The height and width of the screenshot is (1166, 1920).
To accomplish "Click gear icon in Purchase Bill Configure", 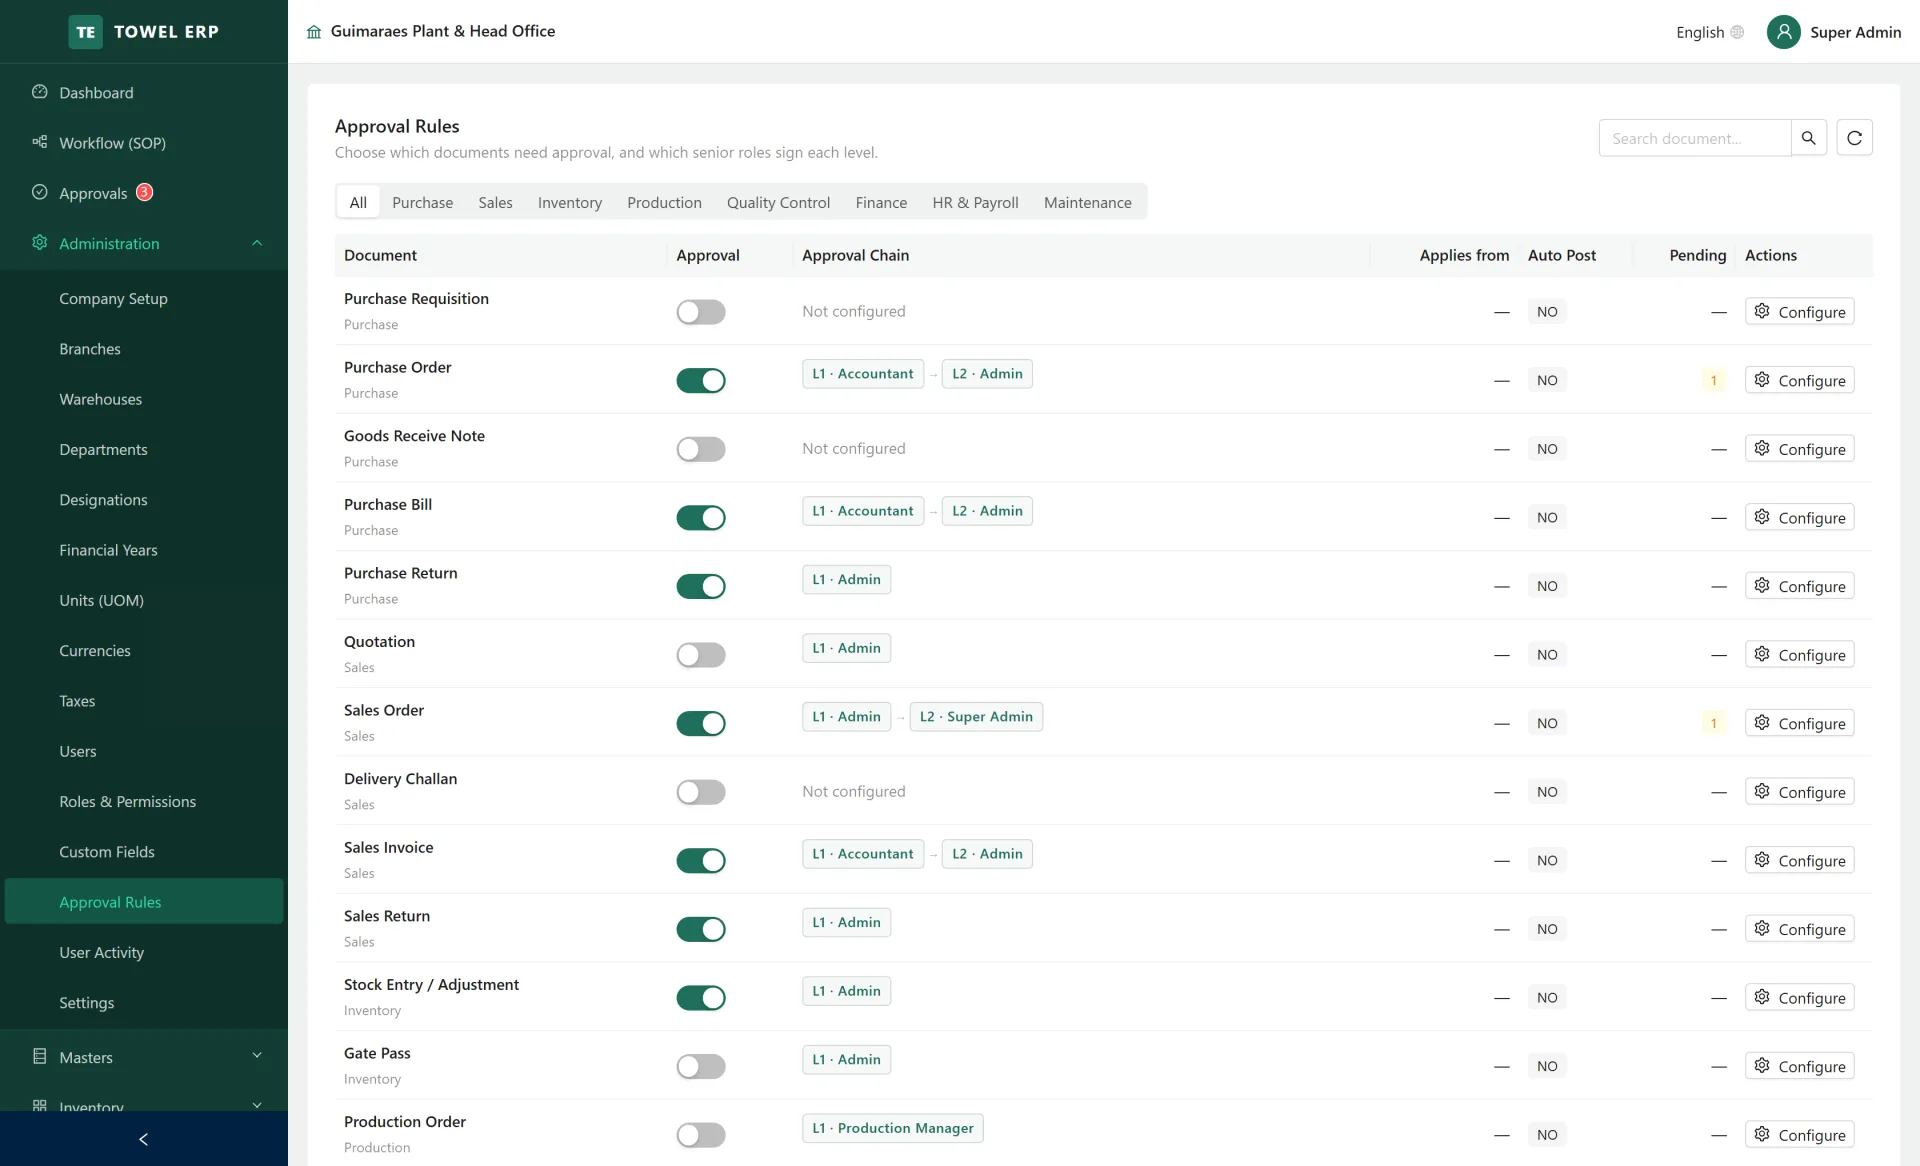I will coord(1762,517).
